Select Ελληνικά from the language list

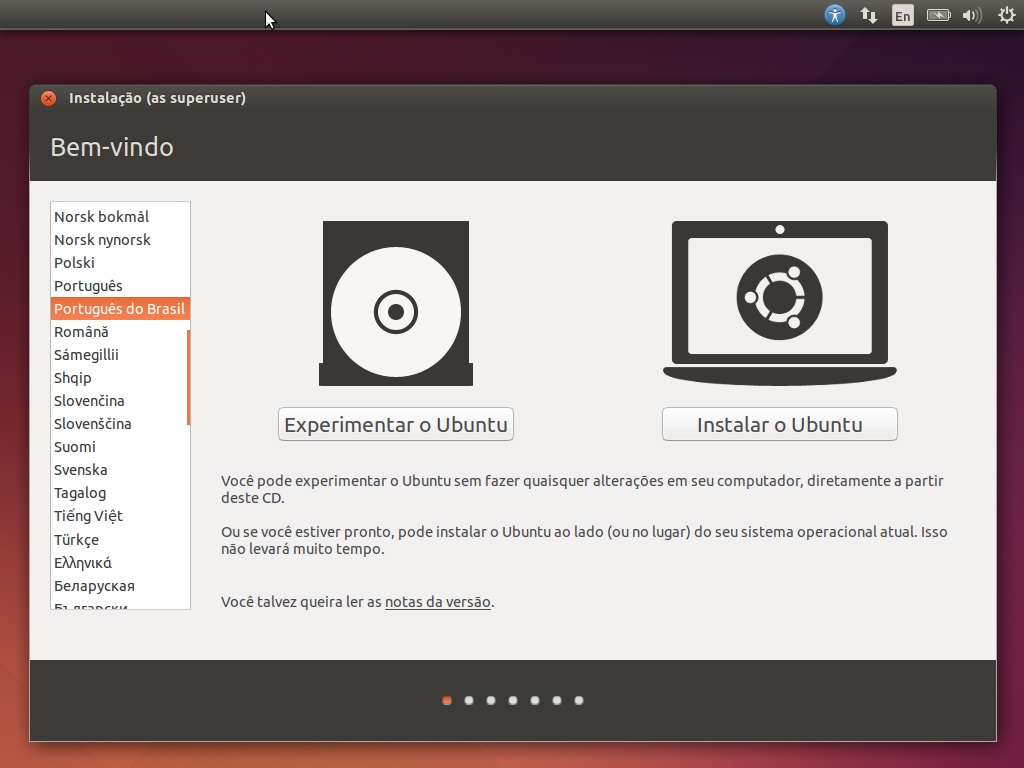pos(83,563)
